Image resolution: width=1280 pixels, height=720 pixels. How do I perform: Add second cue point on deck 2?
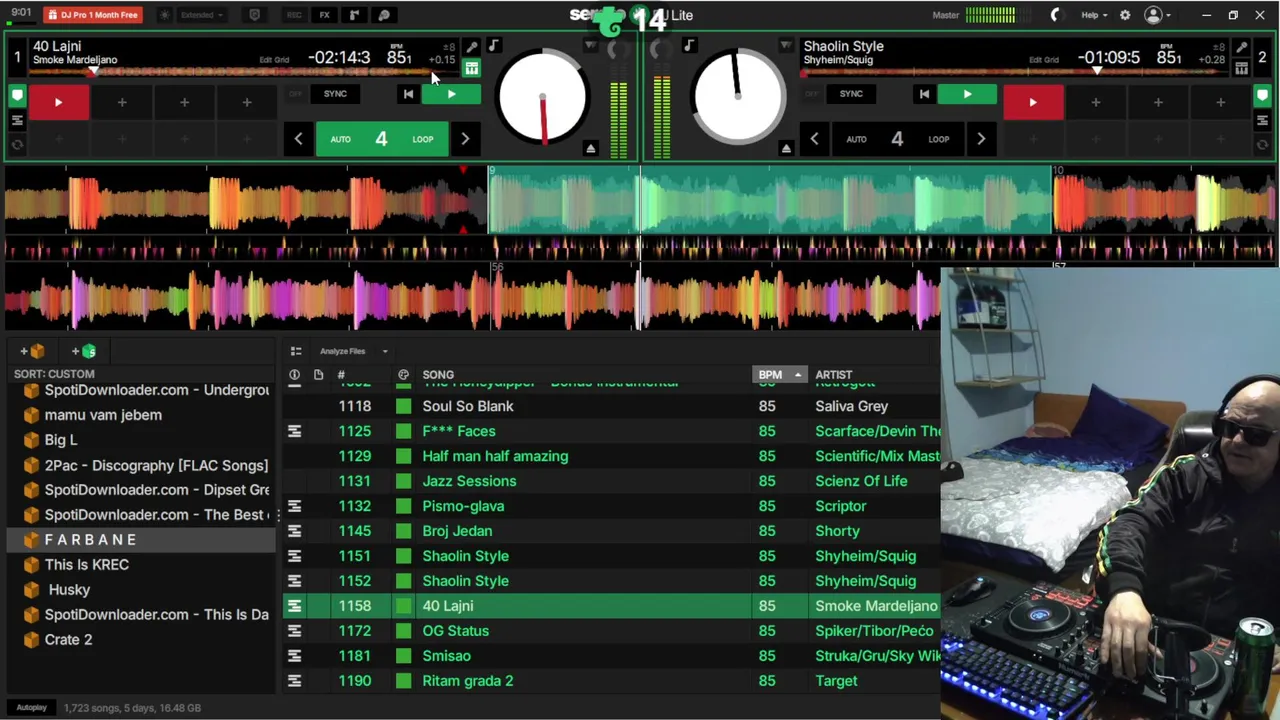point(1096,102)
